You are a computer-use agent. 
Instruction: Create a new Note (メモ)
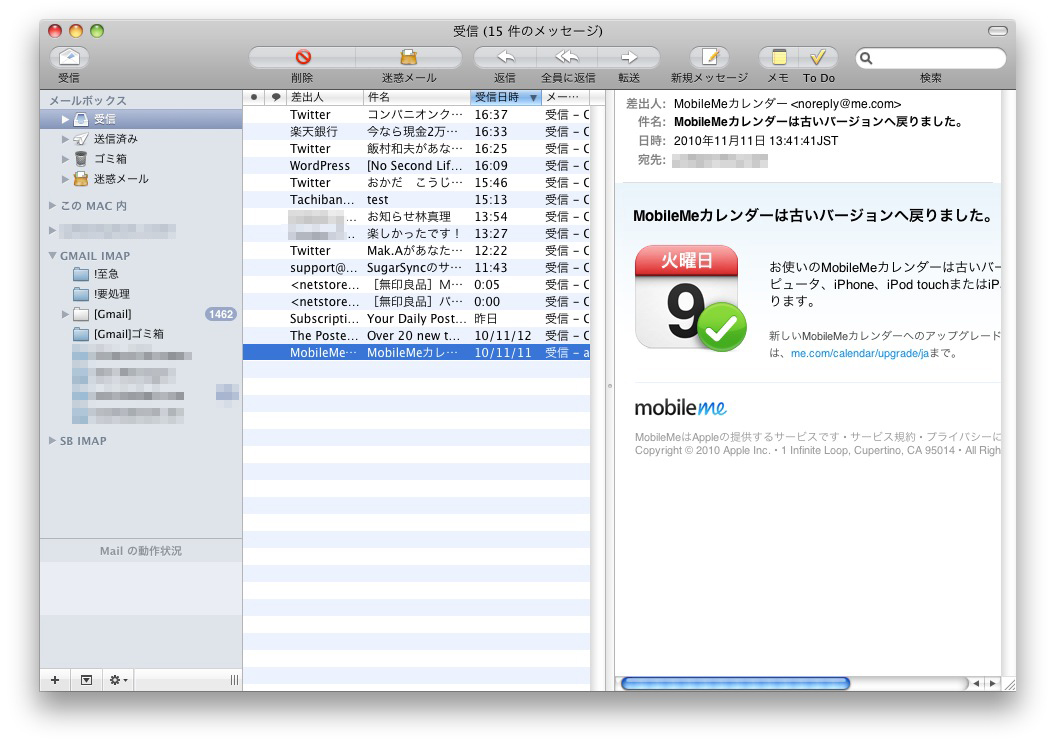pos(779,57)
